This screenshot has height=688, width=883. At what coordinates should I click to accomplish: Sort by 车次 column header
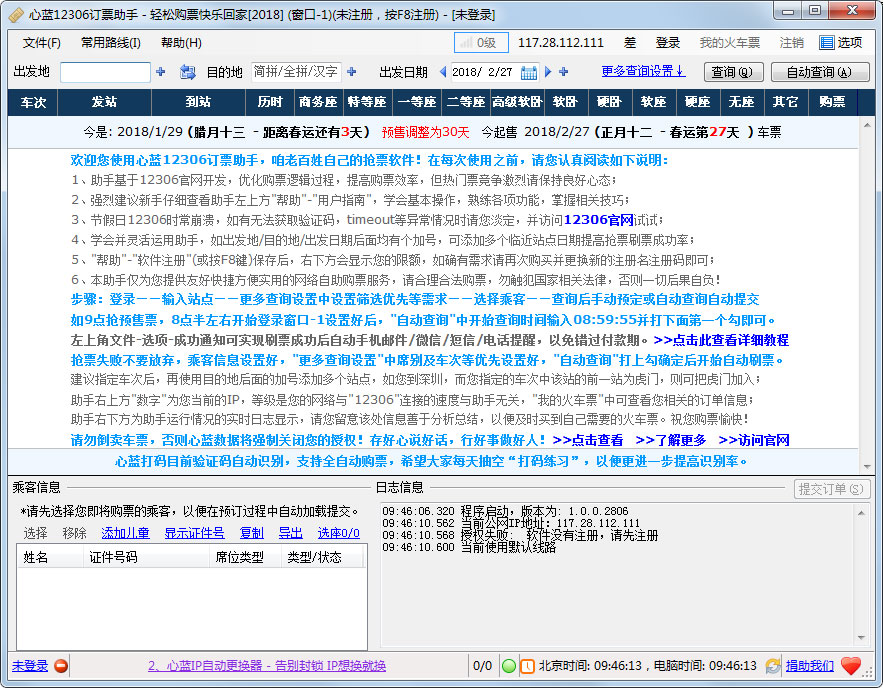point(33,102)
